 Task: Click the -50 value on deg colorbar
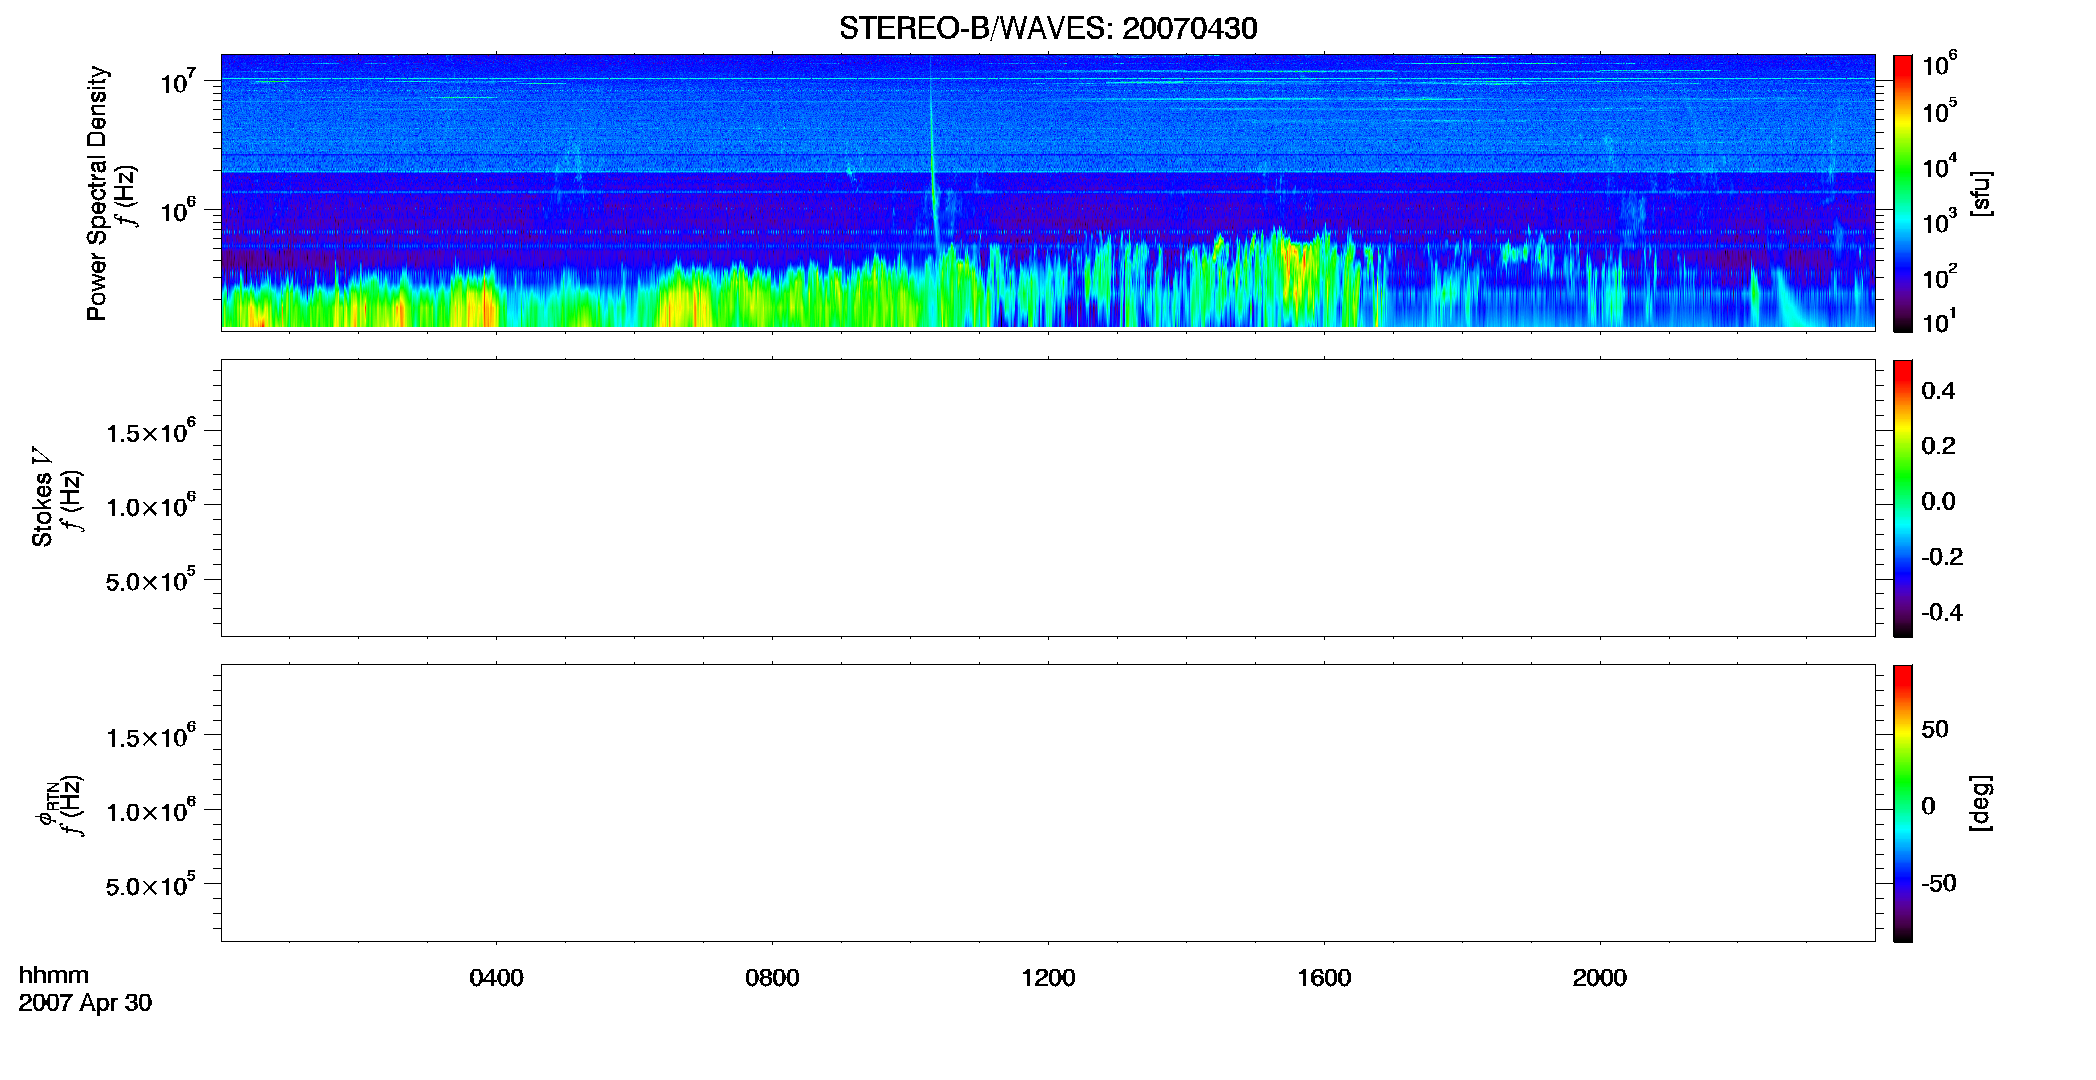1939,884
